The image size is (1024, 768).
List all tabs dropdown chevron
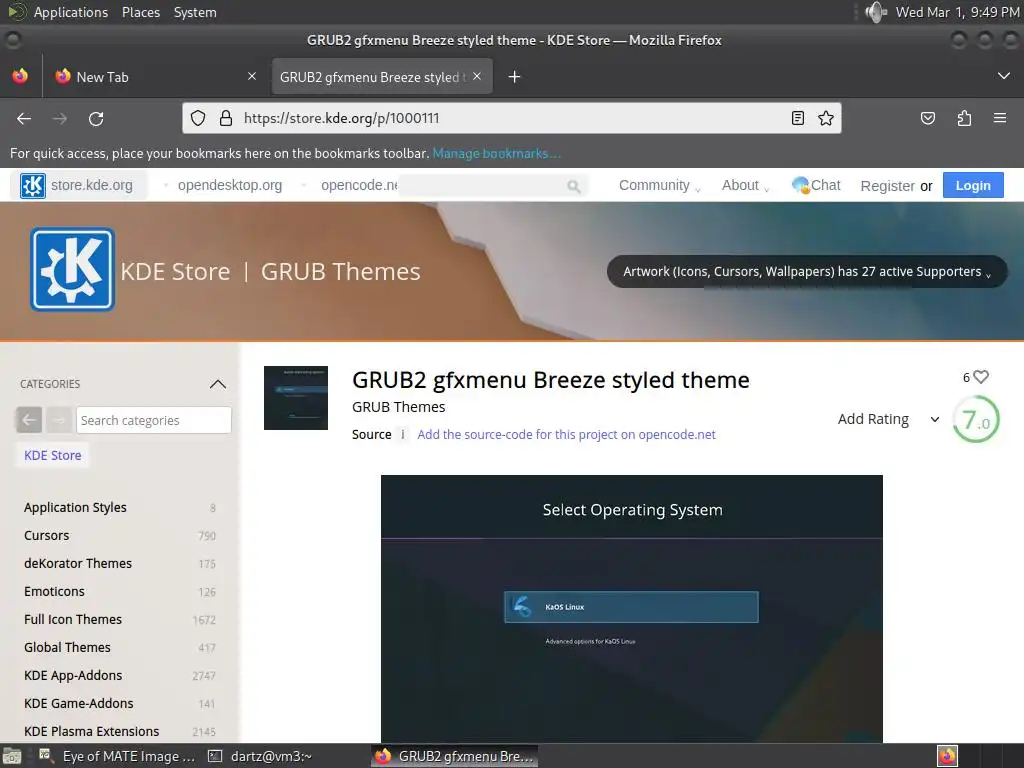click(x=1004, y=76)
